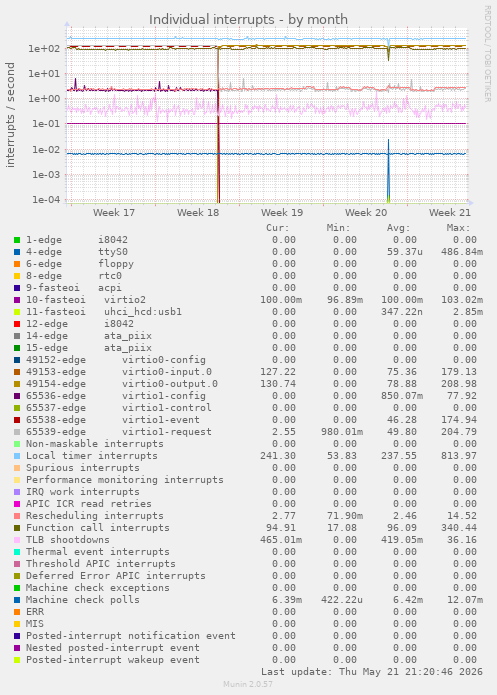Click the light blue Local timer interrupts swatch
Viewport: 497px width, 695px height.
coord(17,456)
